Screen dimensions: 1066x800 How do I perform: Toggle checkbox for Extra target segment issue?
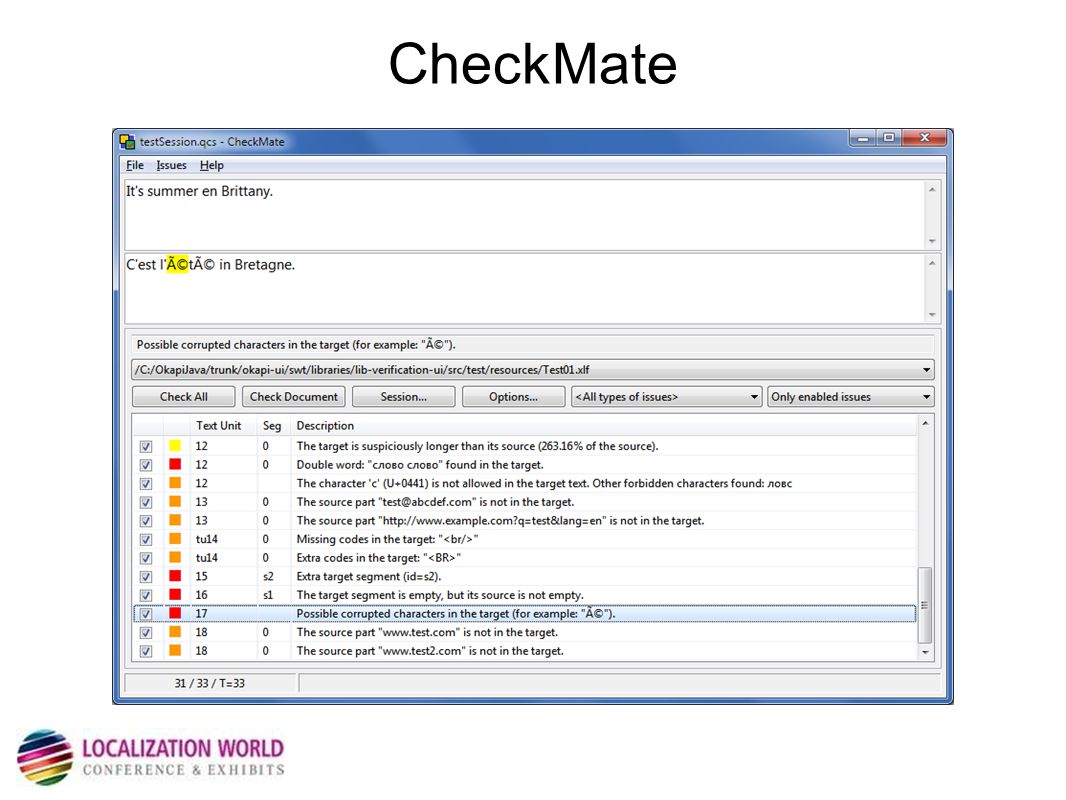(146, 576)
